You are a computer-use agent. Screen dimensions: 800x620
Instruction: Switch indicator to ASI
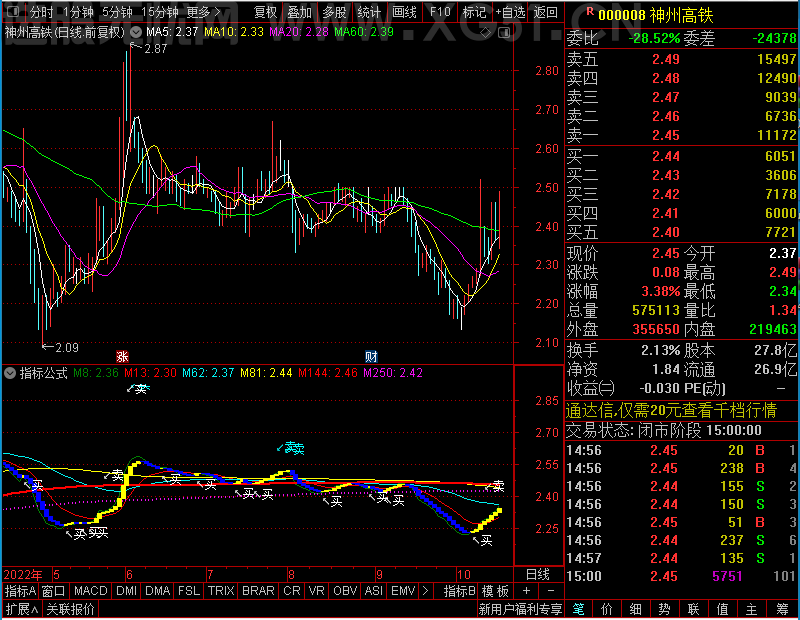[373, 591]
